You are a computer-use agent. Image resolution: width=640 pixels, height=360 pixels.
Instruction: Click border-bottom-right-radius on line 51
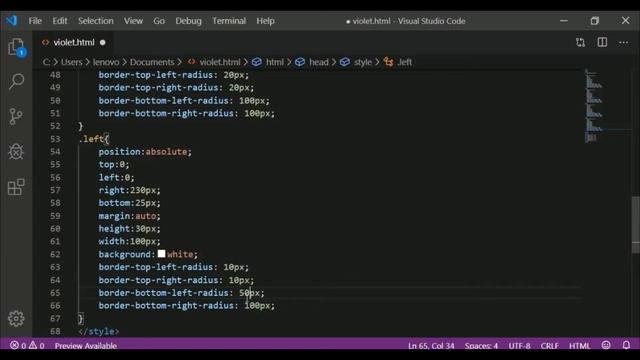[166, 113]
